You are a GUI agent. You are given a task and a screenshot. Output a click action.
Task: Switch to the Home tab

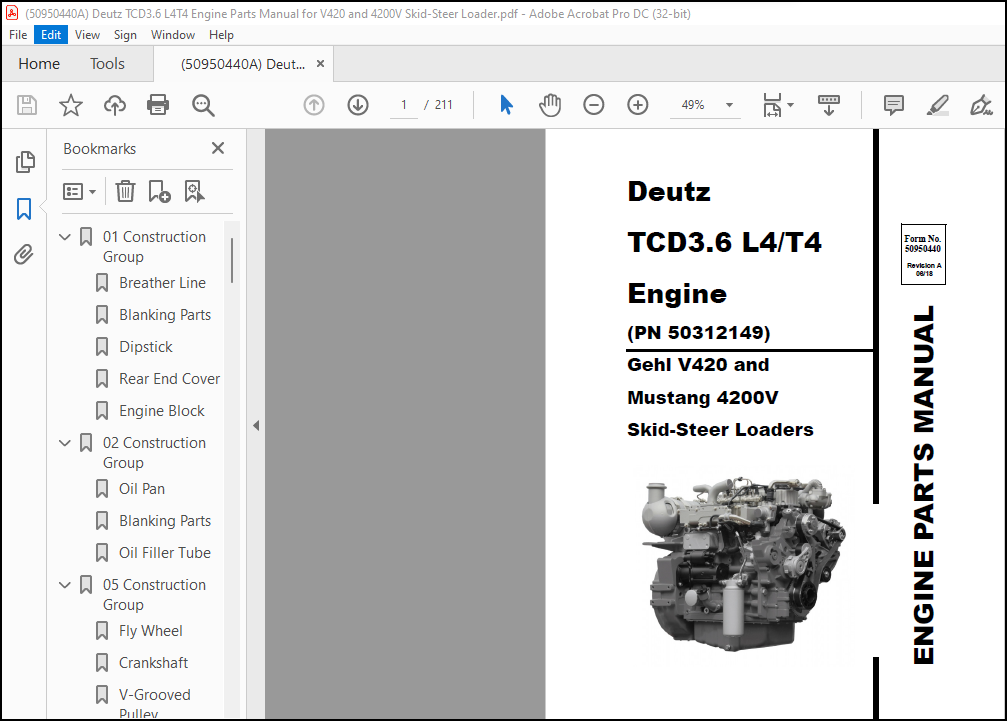(39, 64)
